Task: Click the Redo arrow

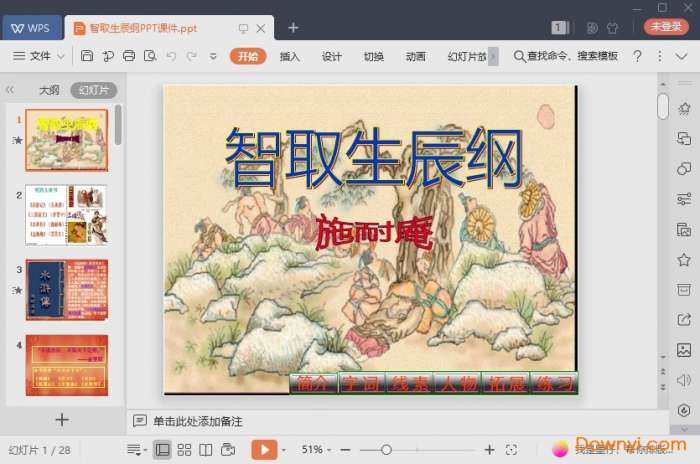Action: 192,56
